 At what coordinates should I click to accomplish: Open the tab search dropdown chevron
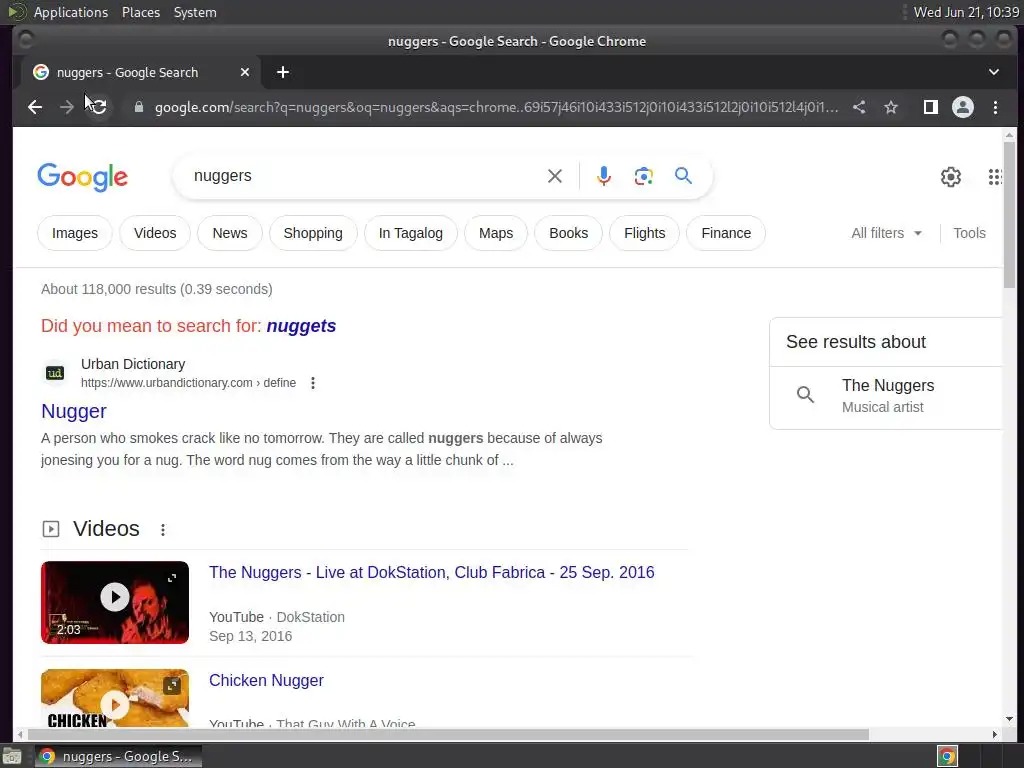tap(994, 72)
